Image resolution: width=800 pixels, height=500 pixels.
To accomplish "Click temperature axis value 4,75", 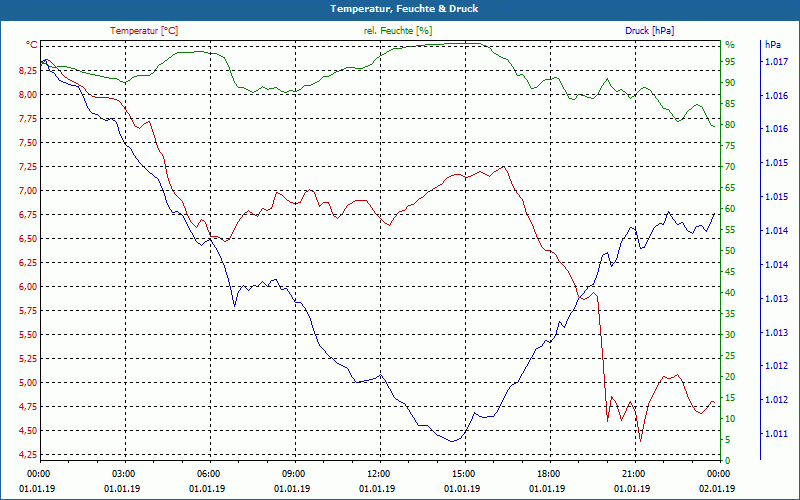I will pyautogui.click(x=28, y=407).
